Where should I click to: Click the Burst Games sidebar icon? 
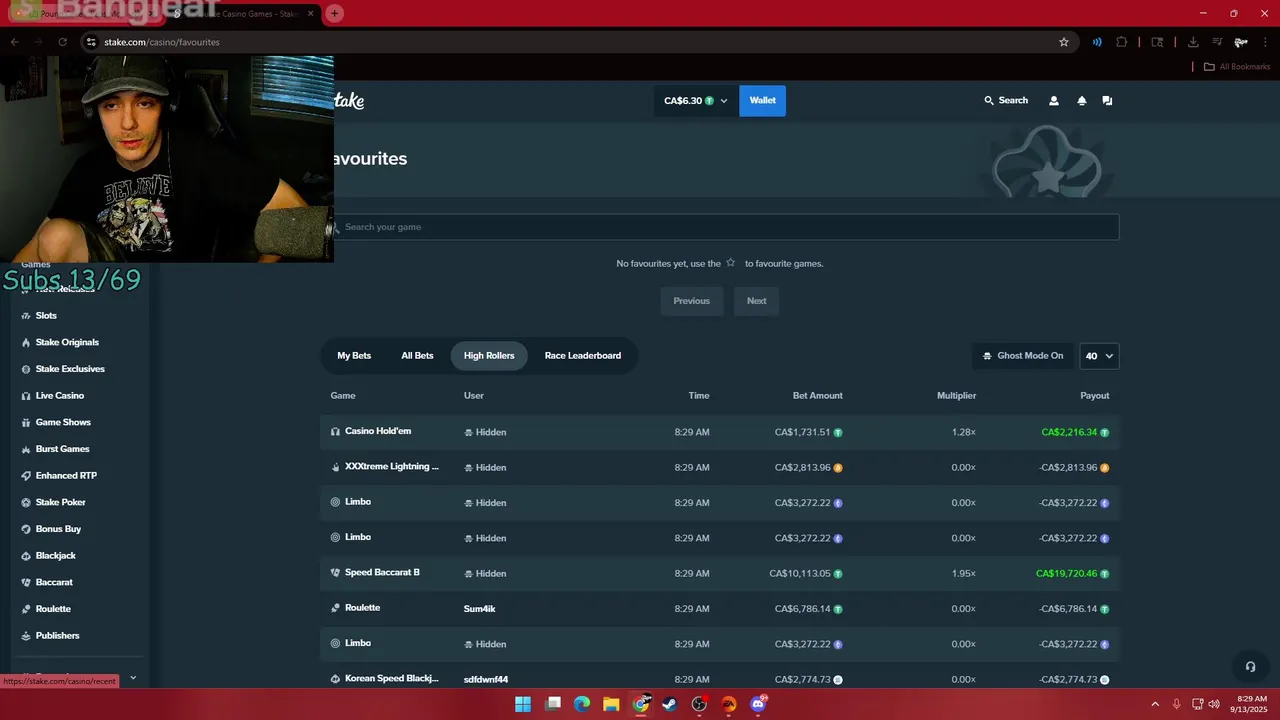click(x=26, y=449)
